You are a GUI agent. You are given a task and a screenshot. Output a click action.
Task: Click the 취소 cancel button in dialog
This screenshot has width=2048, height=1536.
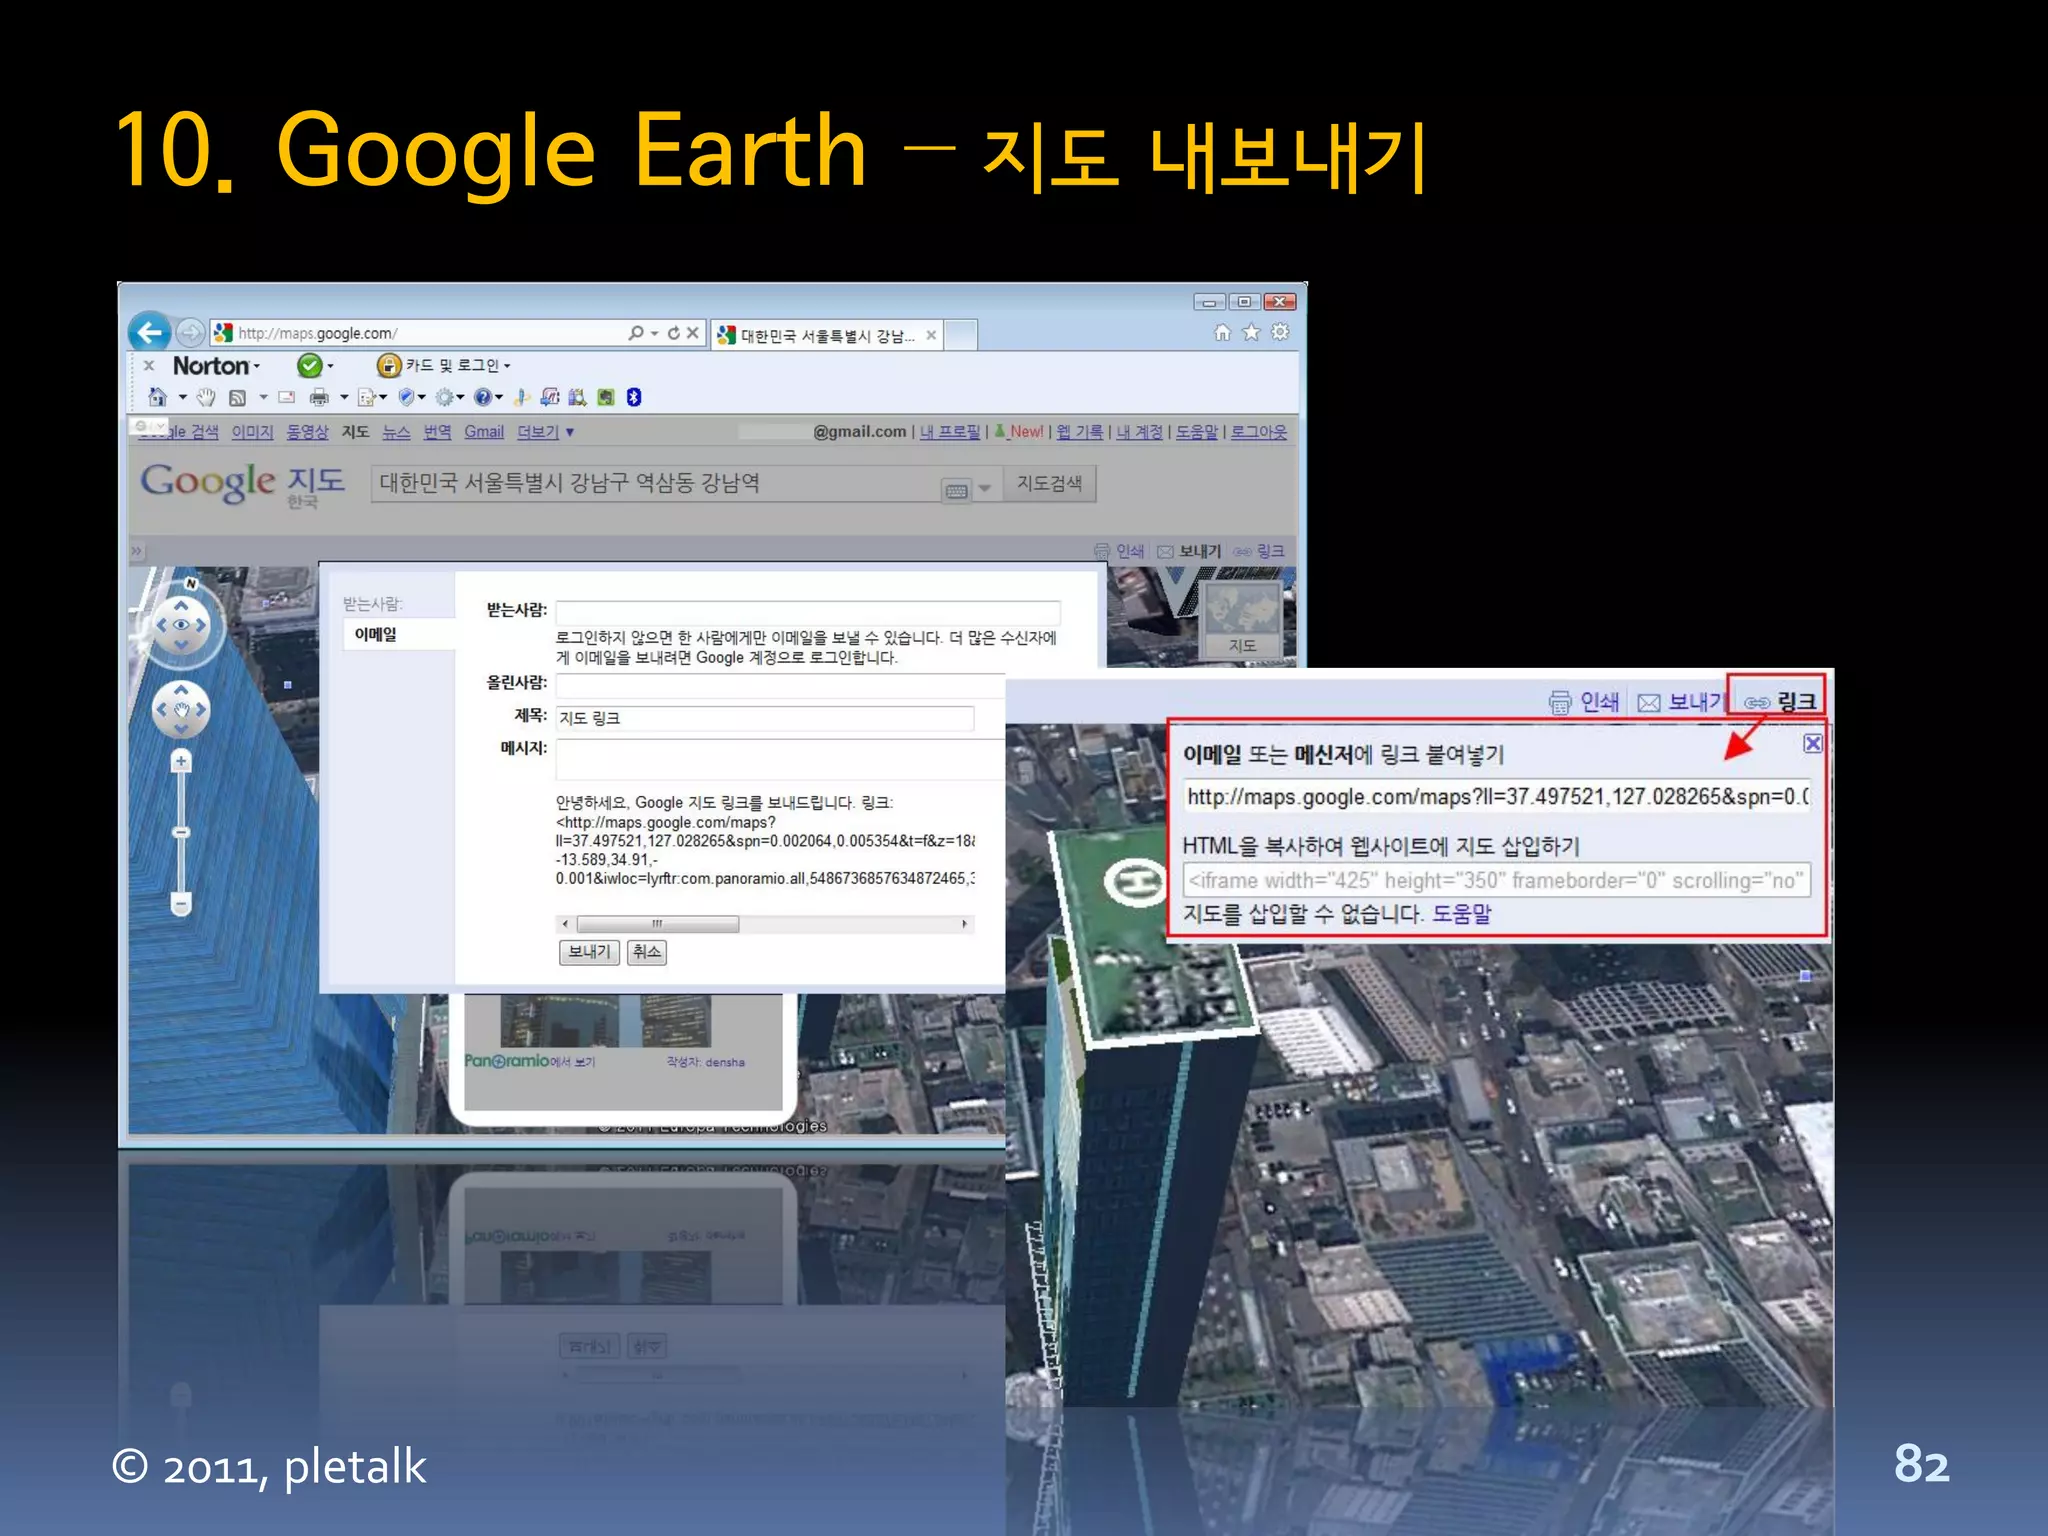(x=646, y=952)
